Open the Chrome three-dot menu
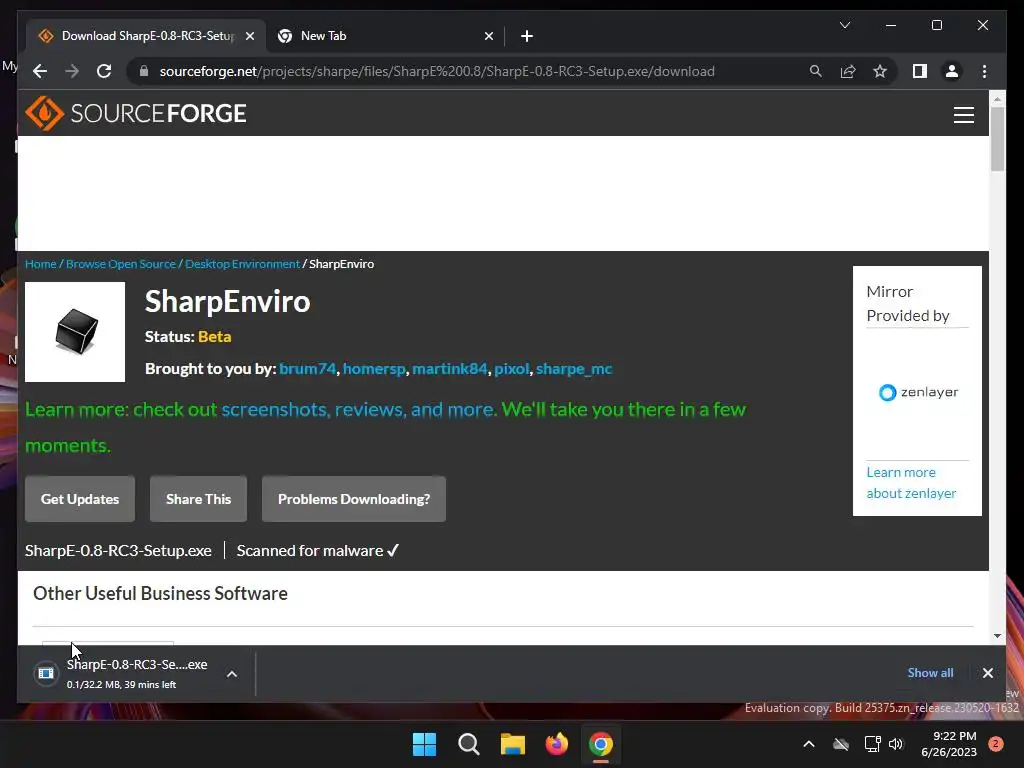The image size is (1024, 768). [x=984, y=71]
